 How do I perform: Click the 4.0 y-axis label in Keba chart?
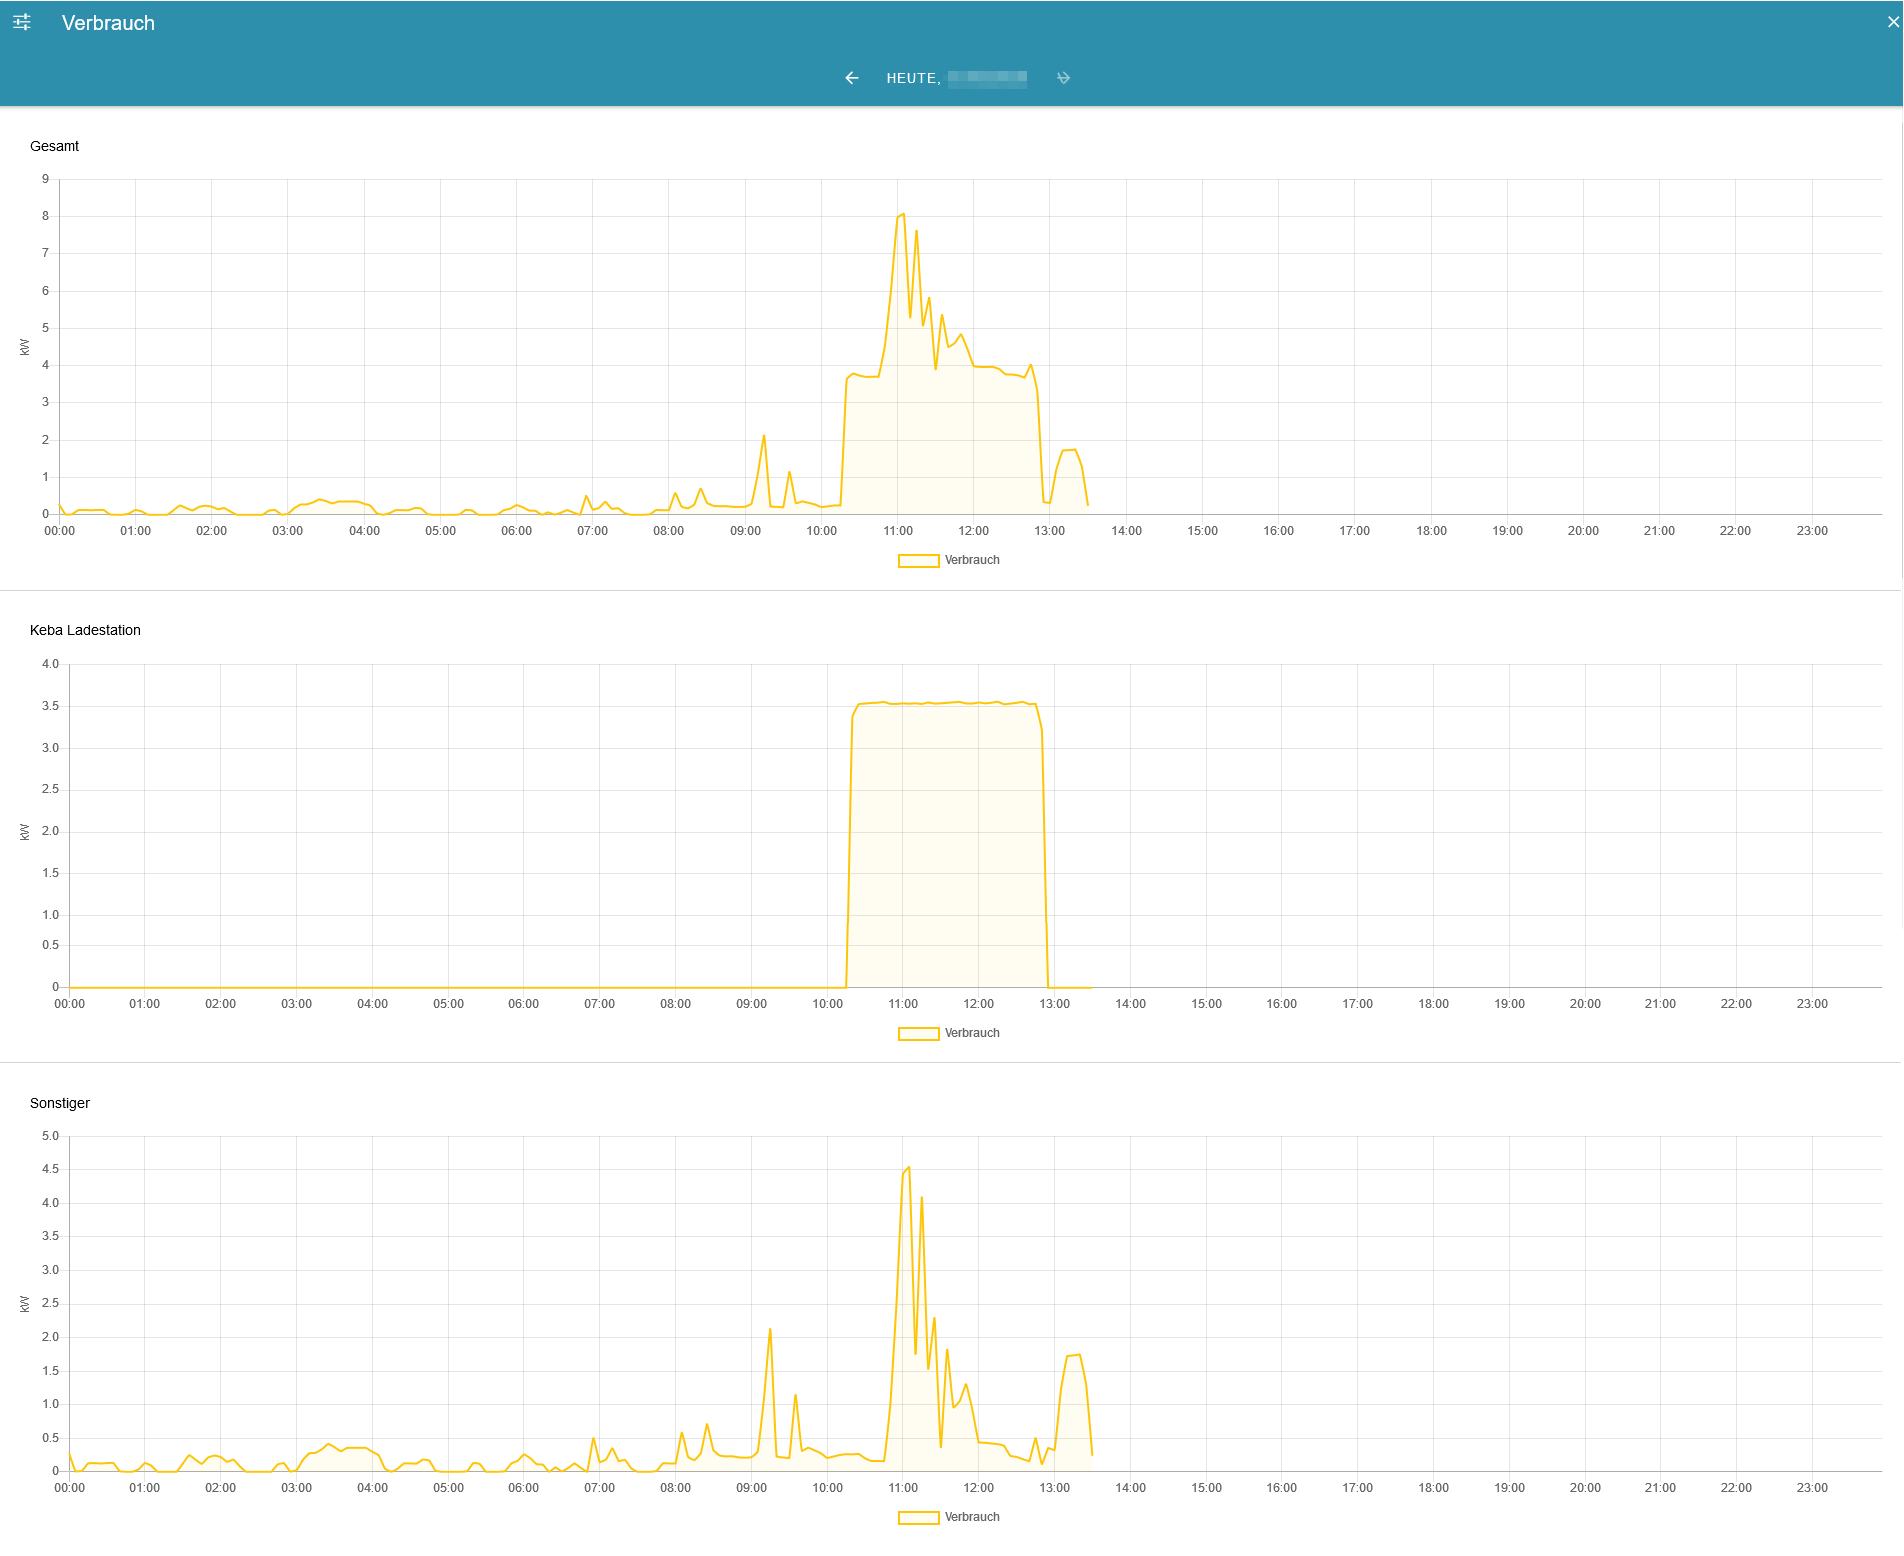50,664
